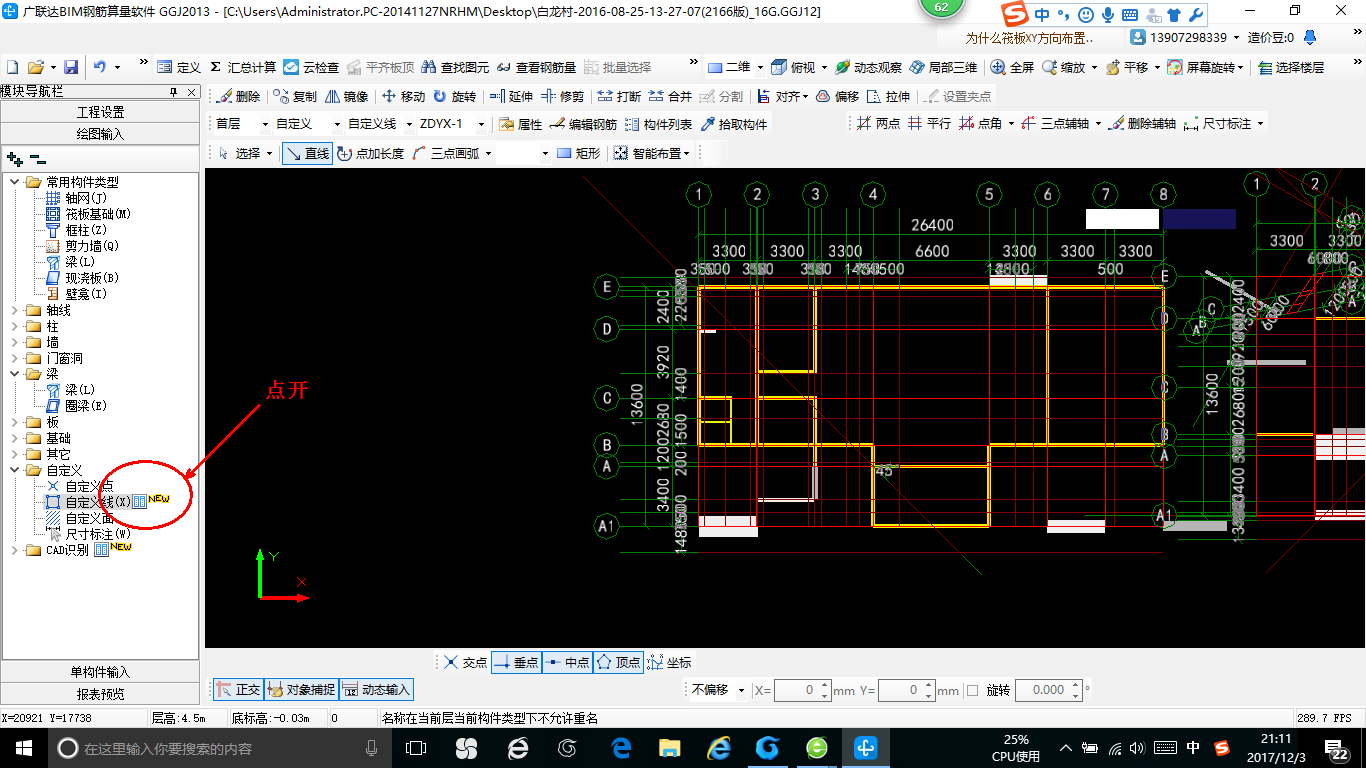Click the New file icon

coord(12,67)
